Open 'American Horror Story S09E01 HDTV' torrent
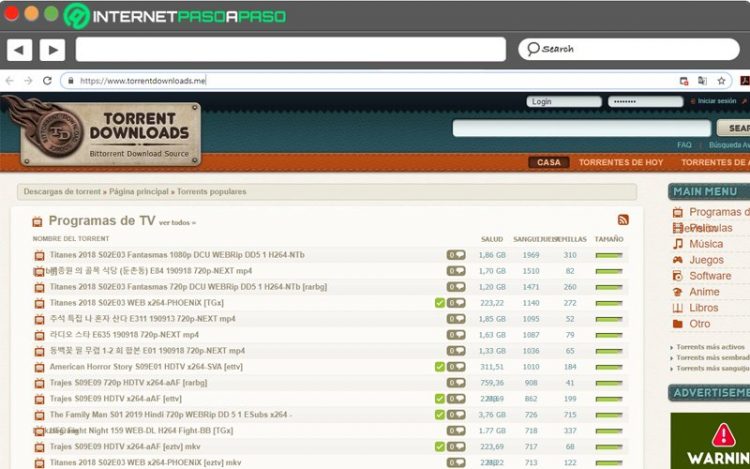 pyautogui.click(x=146, y=367)
